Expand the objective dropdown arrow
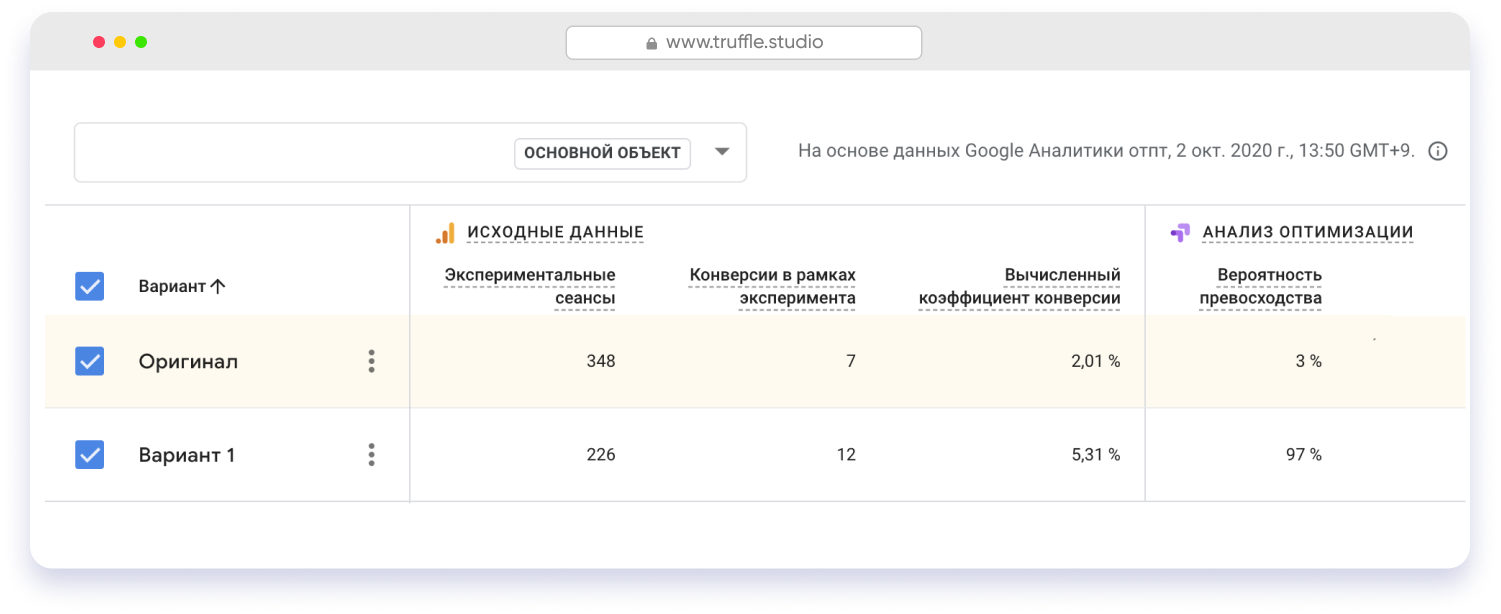1501x614 pixels. (722, 152)
